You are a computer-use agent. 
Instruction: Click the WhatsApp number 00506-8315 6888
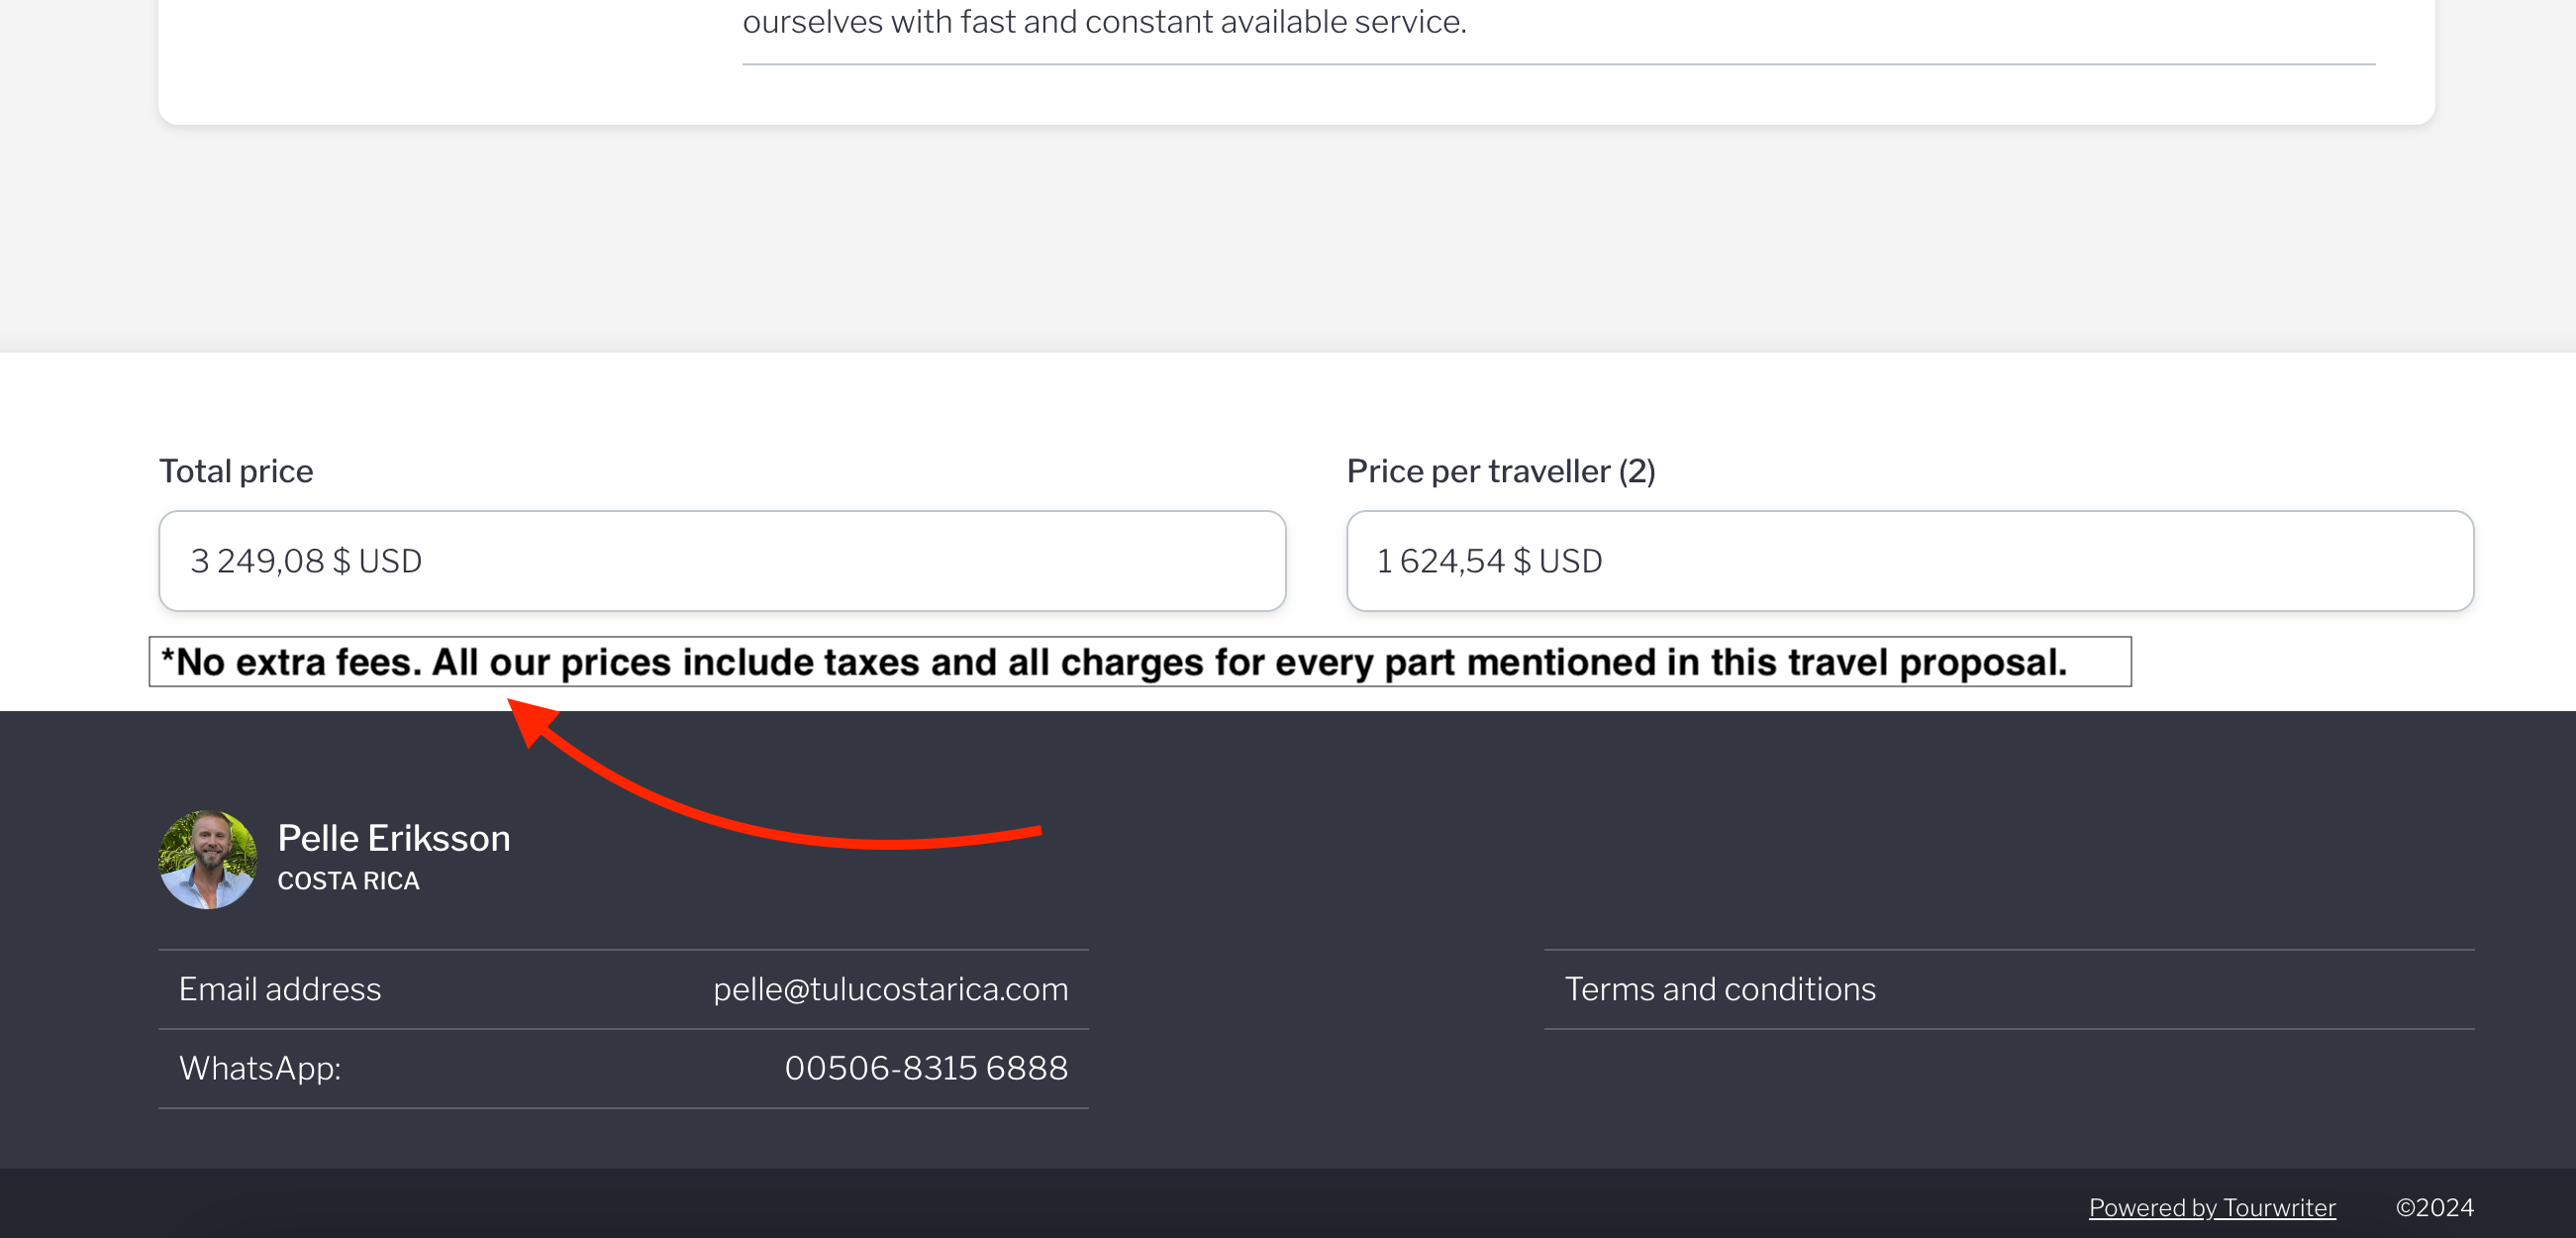click(926, 1068)
